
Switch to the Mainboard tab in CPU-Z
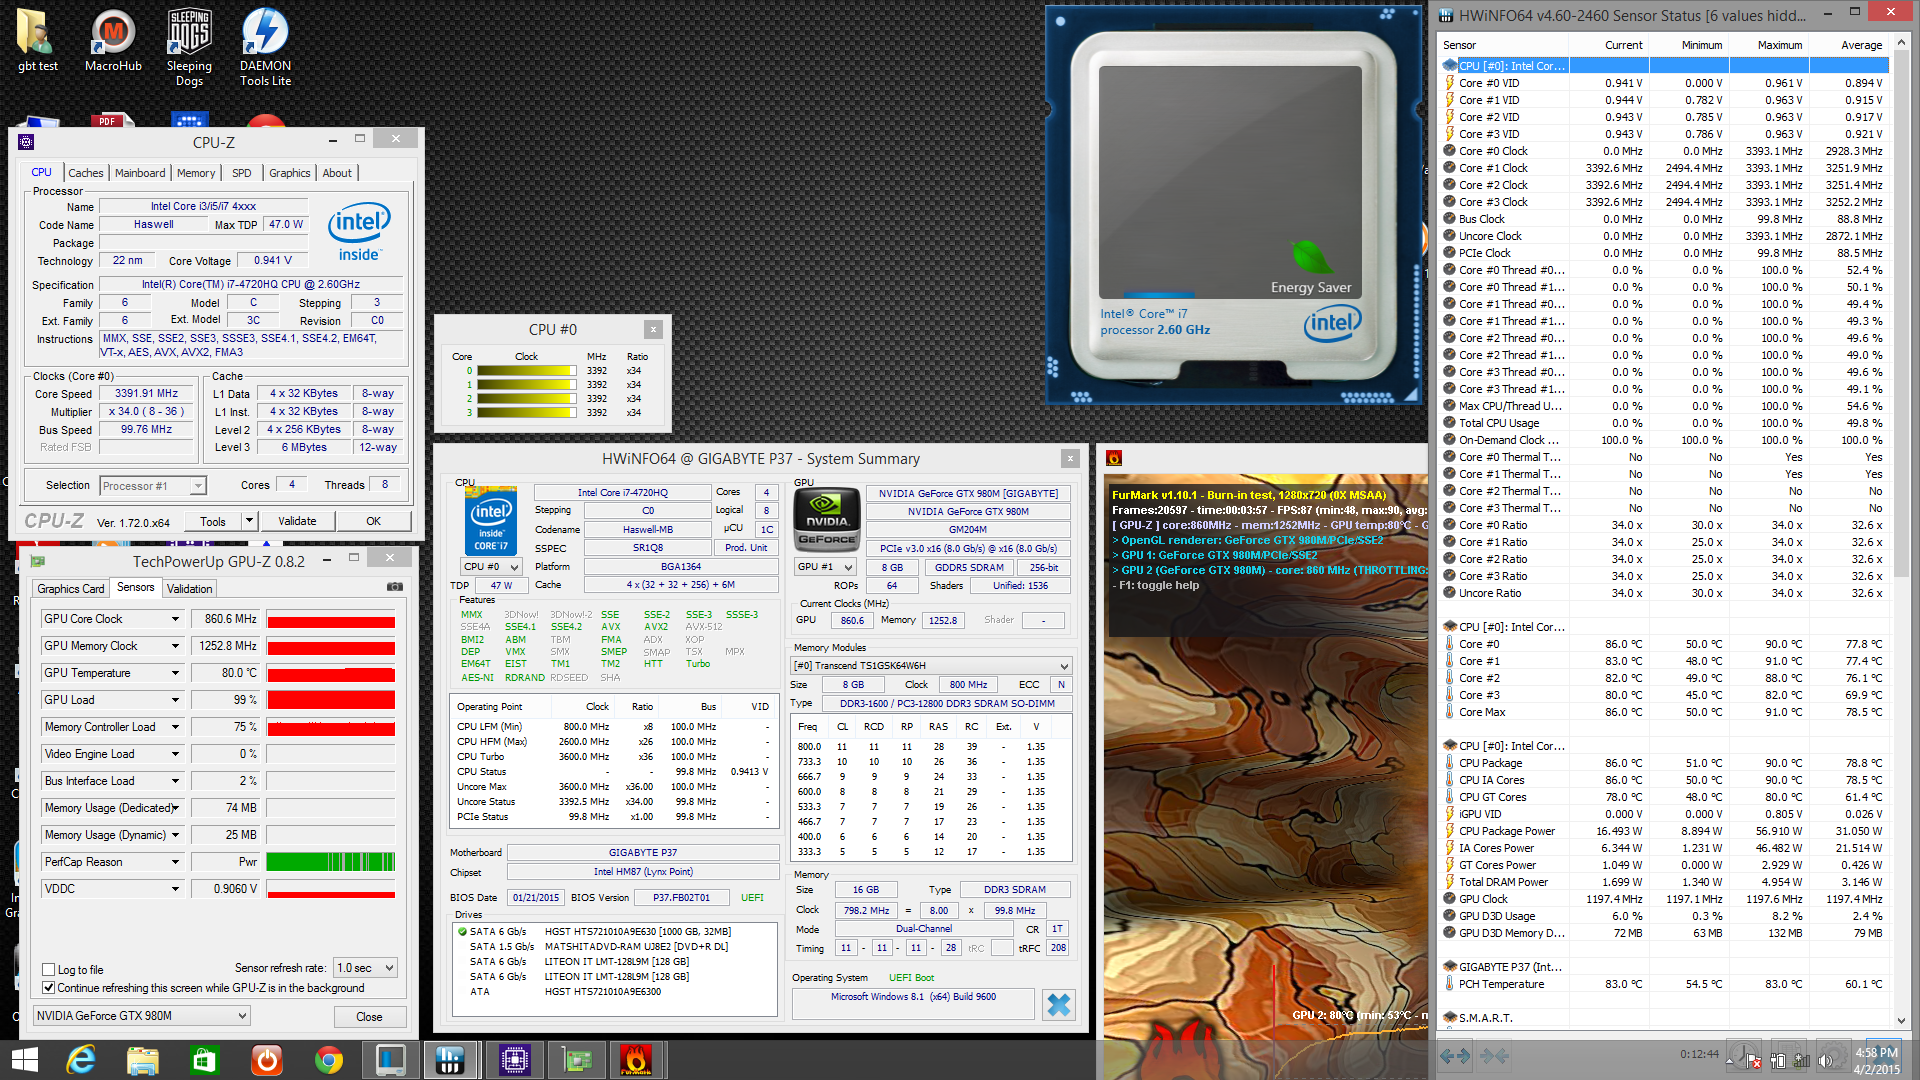pos(140,173)
